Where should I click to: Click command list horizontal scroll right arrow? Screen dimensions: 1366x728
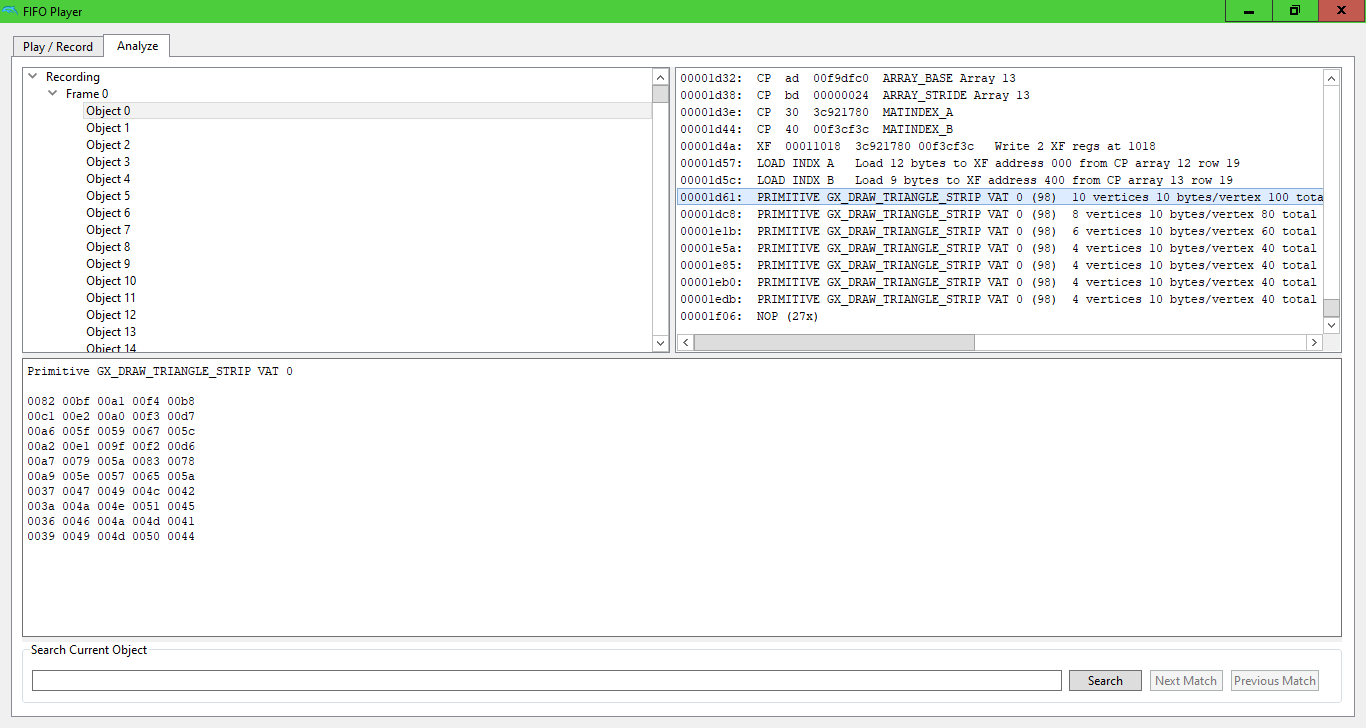click(x=1314, y=343)
